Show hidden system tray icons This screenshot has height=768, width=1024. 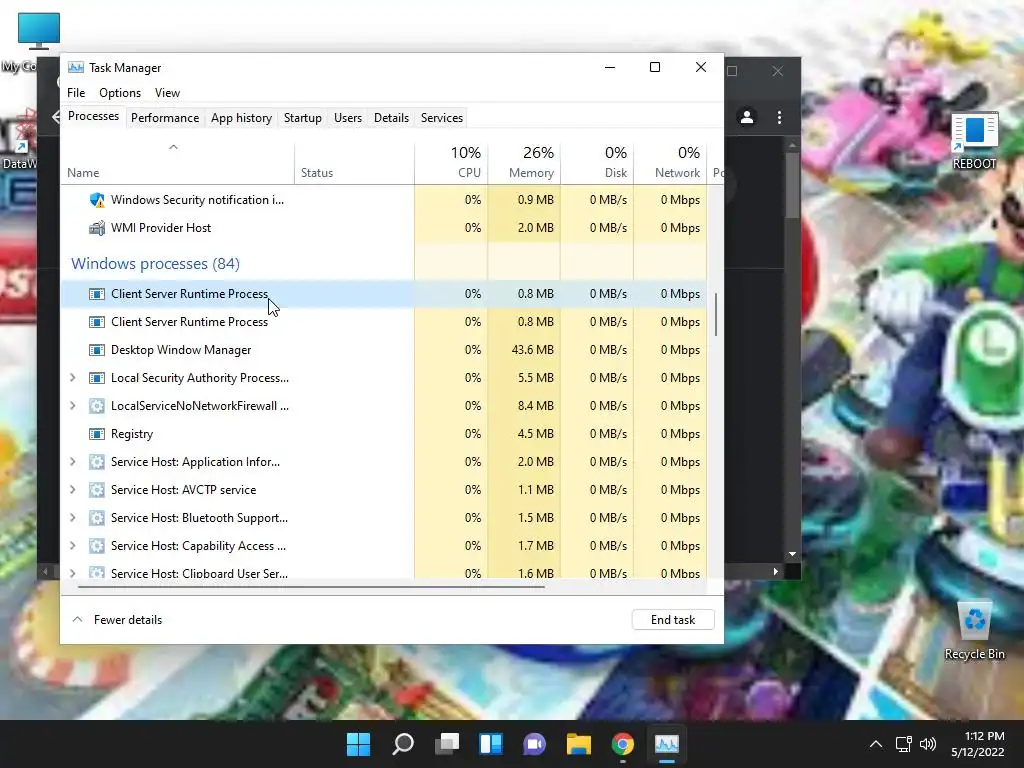[876, 744]
